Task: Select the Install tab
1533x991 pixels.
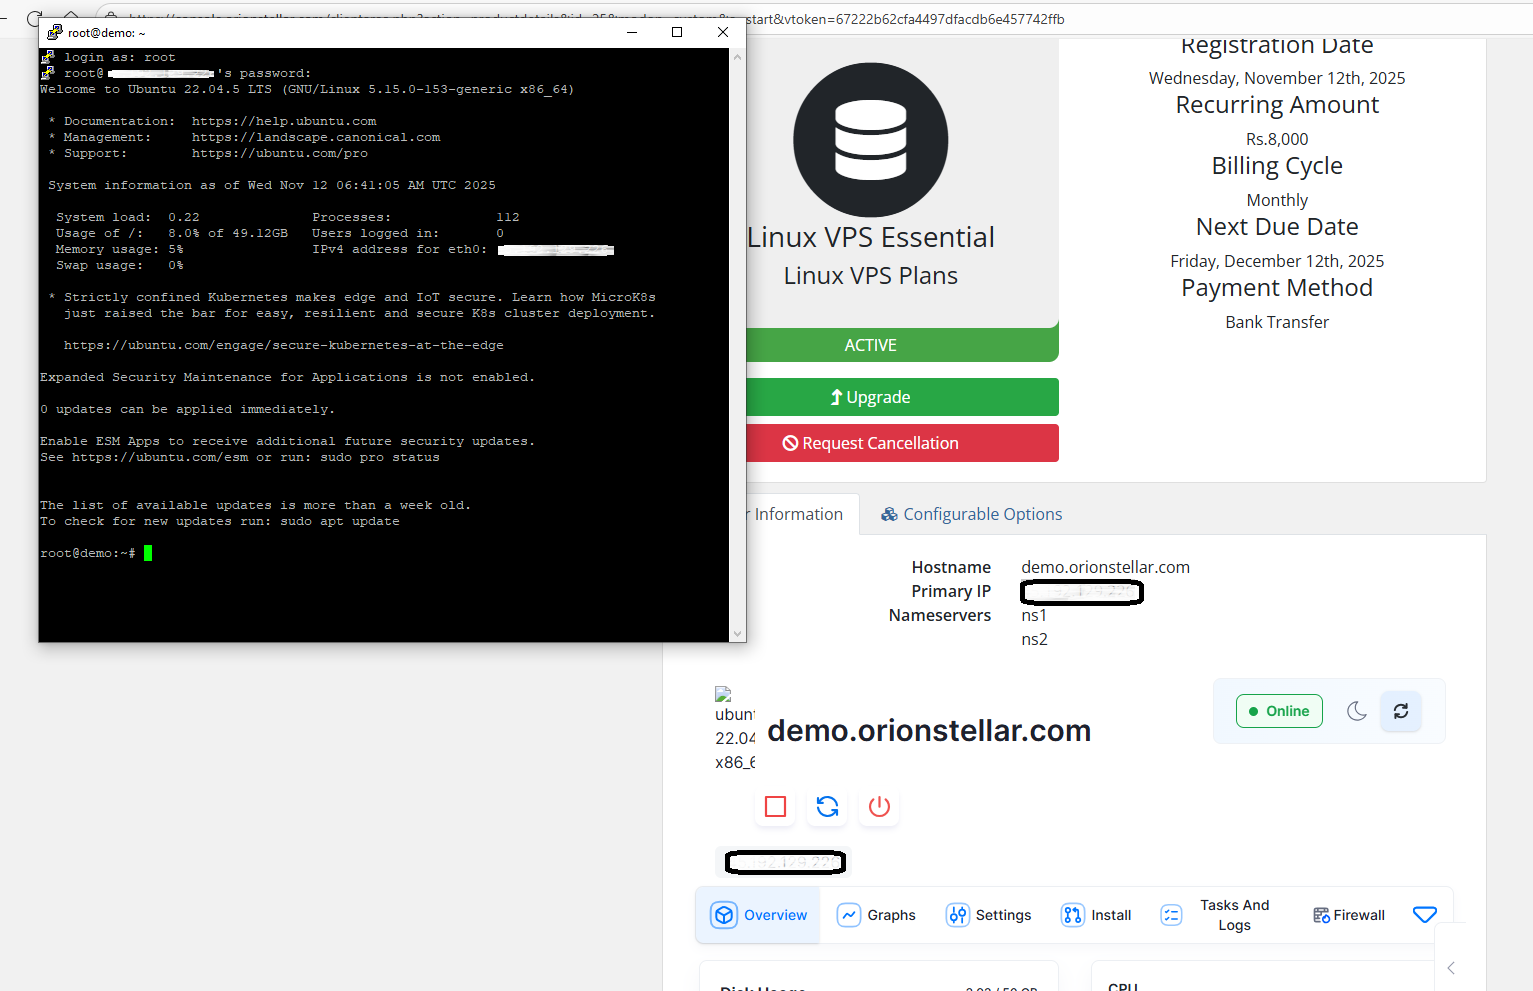Action: [1096, 915]
